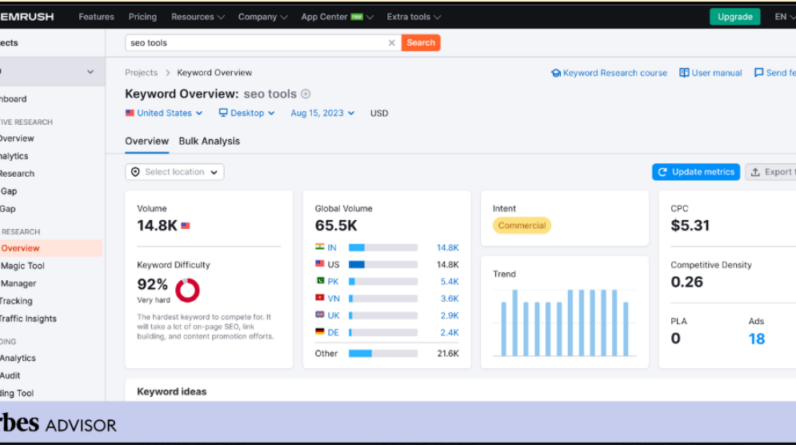The width and height of the screenshot is (796, 445).
Task: Click the Update metrics button
Action: [x=696, y=172]
